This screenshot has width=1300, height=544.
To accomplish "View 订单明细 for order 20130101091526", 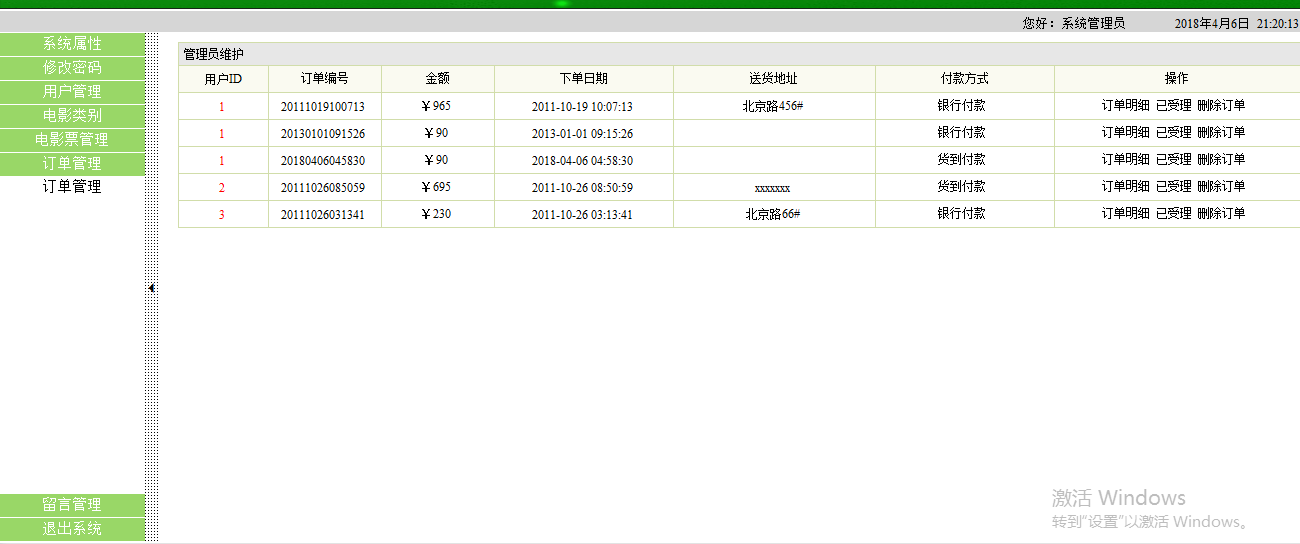I will pyautogui.click(x=1126, y=132).
